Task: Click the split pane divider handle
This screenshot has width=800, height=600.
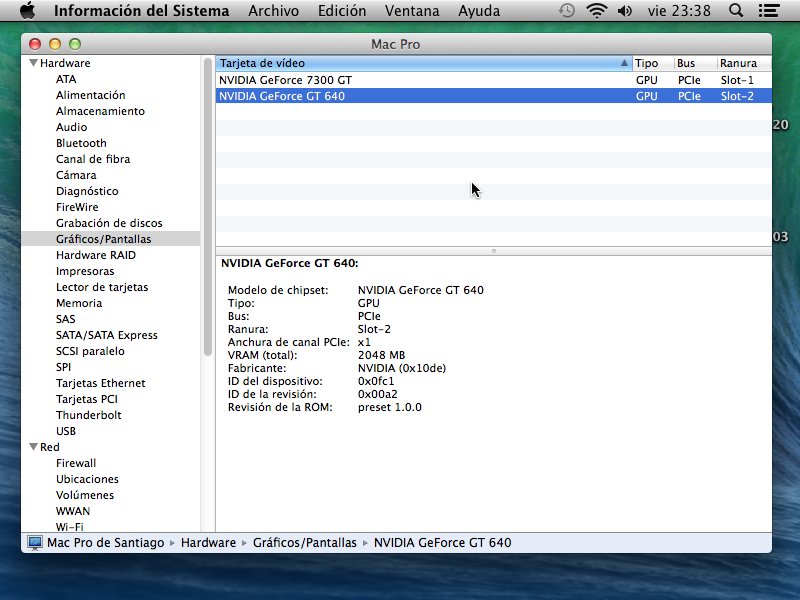Action: (x=493, y=251)
